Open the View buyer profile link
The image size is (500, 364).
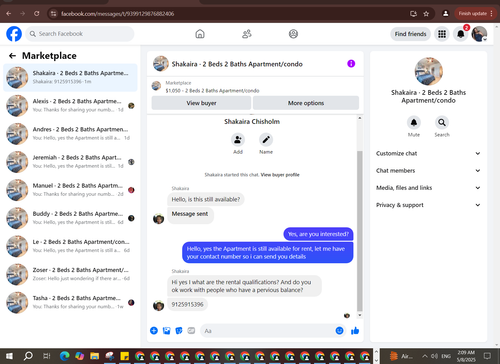(x=280, y=175)
